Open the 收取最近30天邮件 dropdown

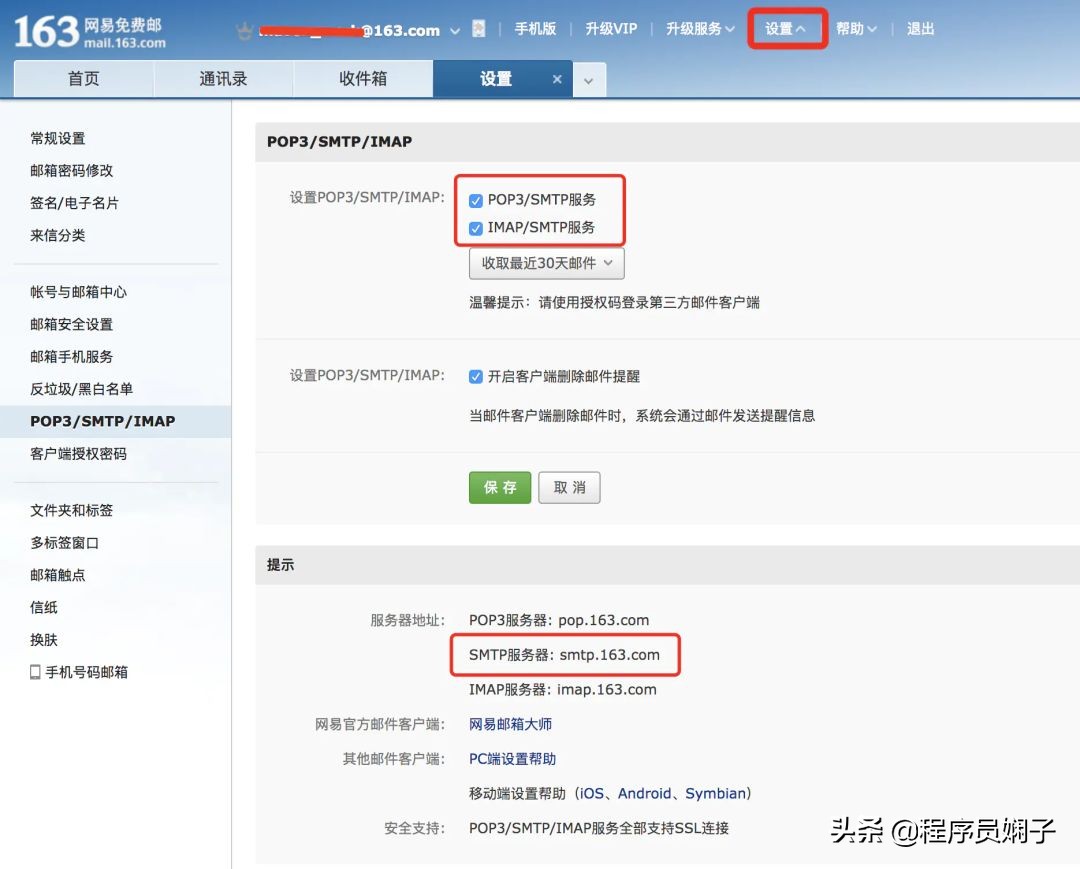pos(546,263)
